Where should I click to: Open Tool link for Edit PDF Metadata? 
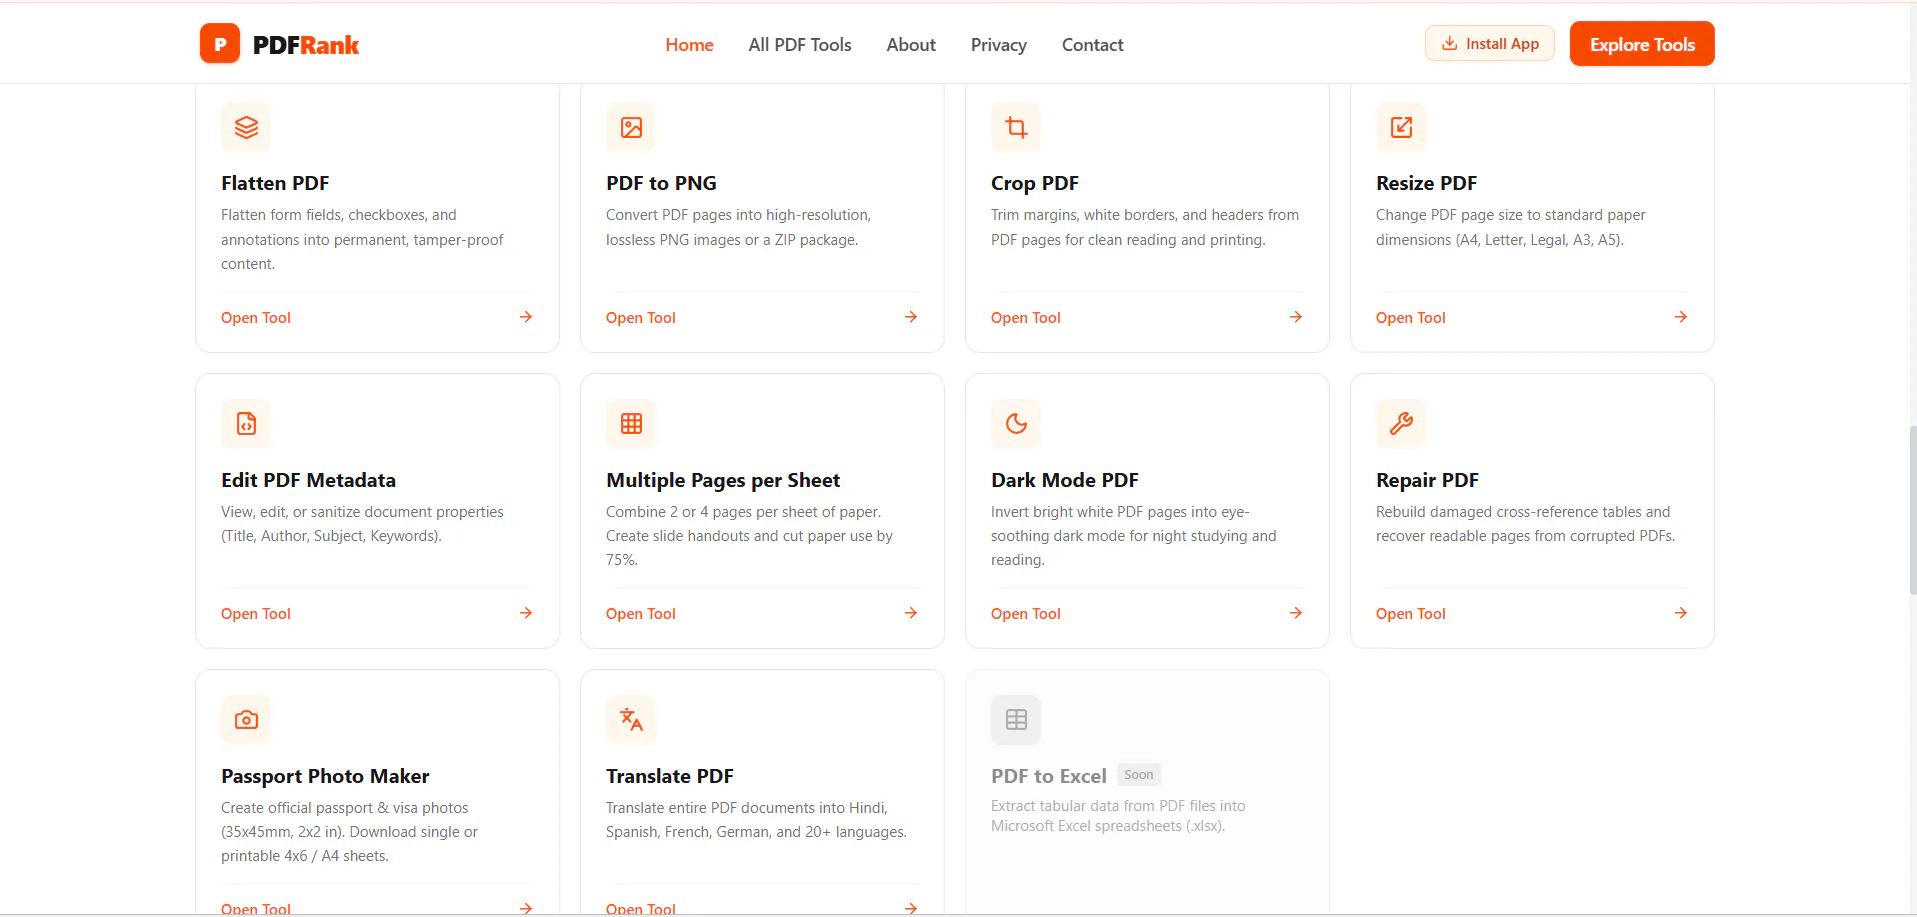tap(256, 614)
